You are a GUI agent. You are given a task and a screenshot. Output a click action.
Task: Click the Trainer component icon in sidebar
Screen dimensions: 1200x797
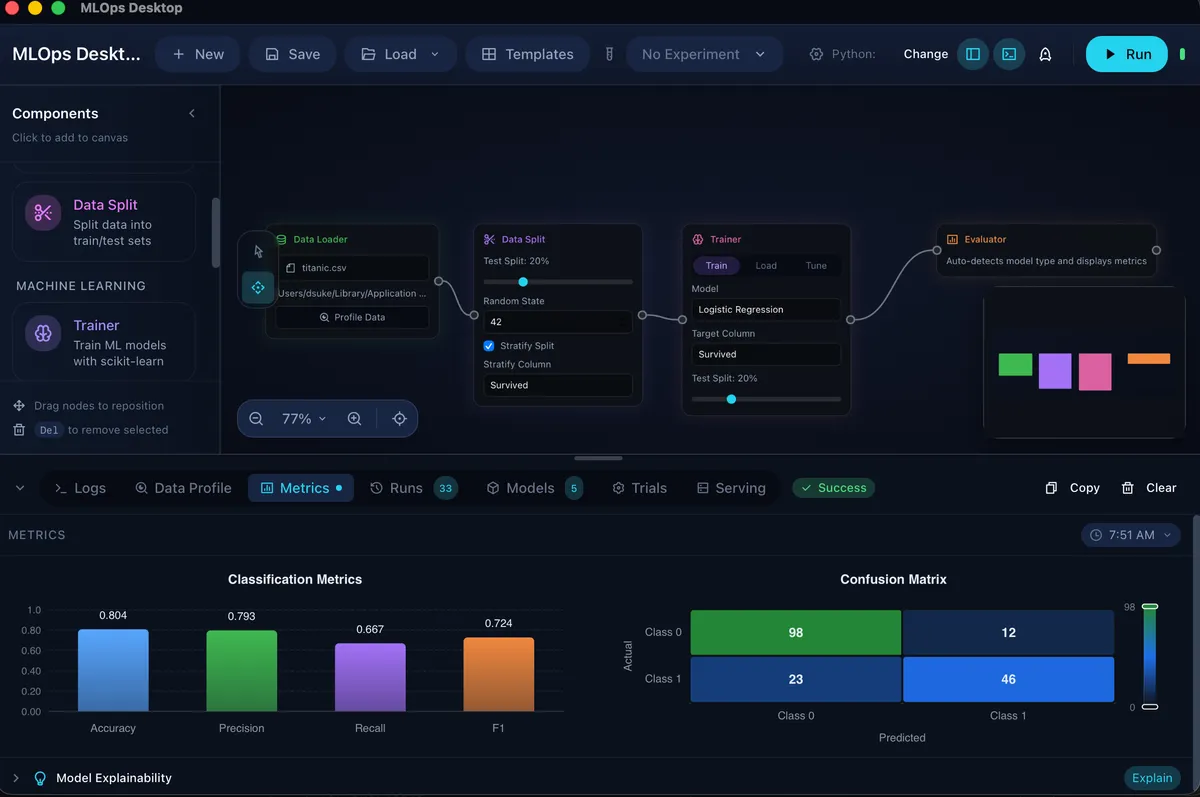[x=41, y=333]
